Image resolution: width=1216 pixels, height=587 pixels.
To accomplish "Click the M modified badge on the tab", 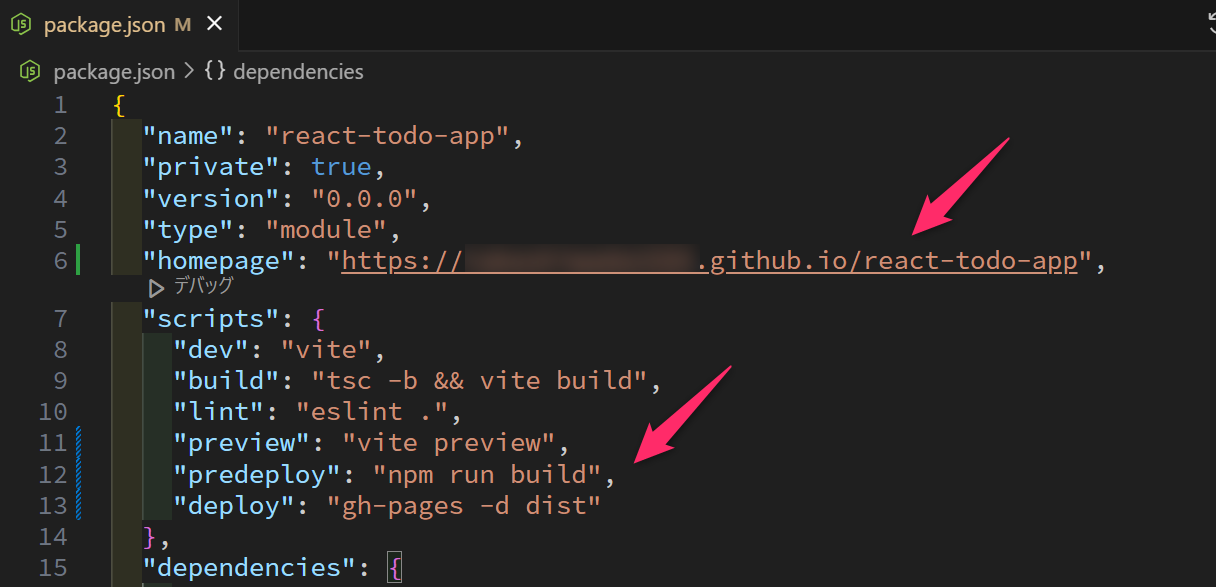I will 182,26.
